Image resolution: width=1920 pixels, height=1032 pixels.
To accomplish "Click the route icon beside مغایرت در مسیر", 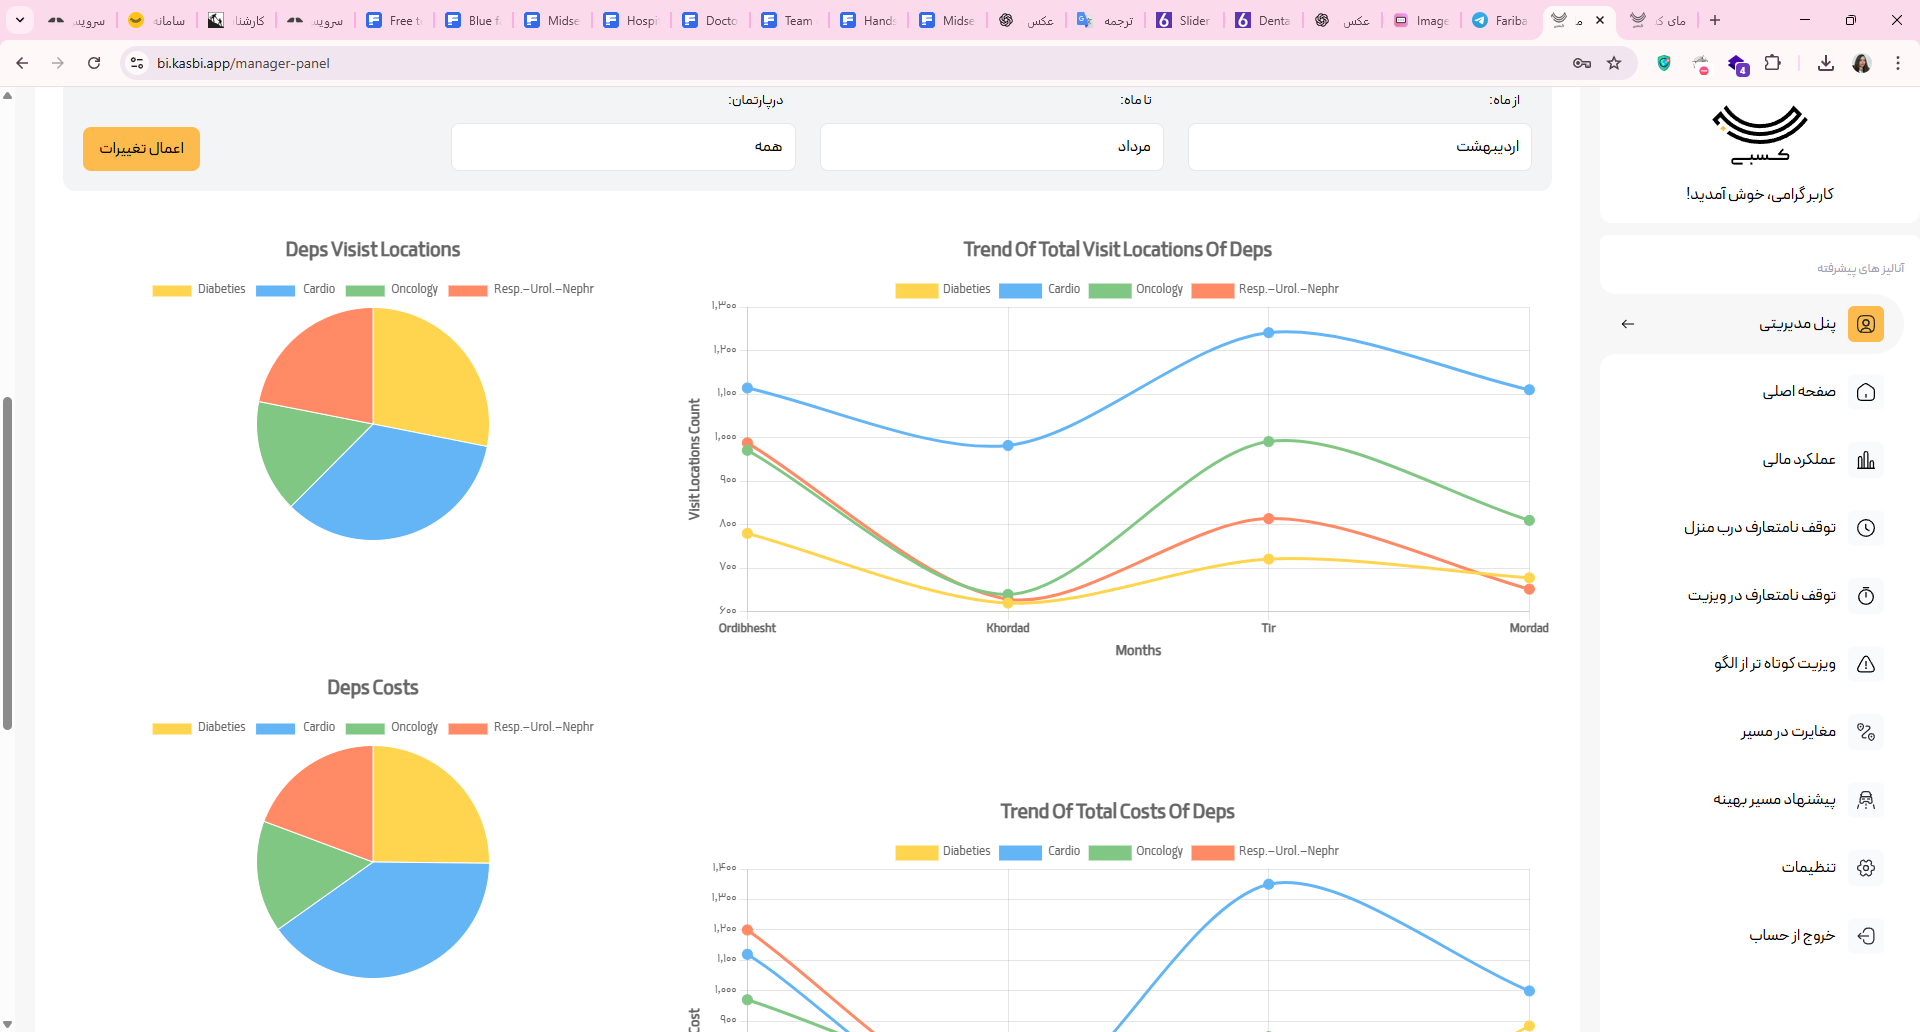I will (1865, 732).
